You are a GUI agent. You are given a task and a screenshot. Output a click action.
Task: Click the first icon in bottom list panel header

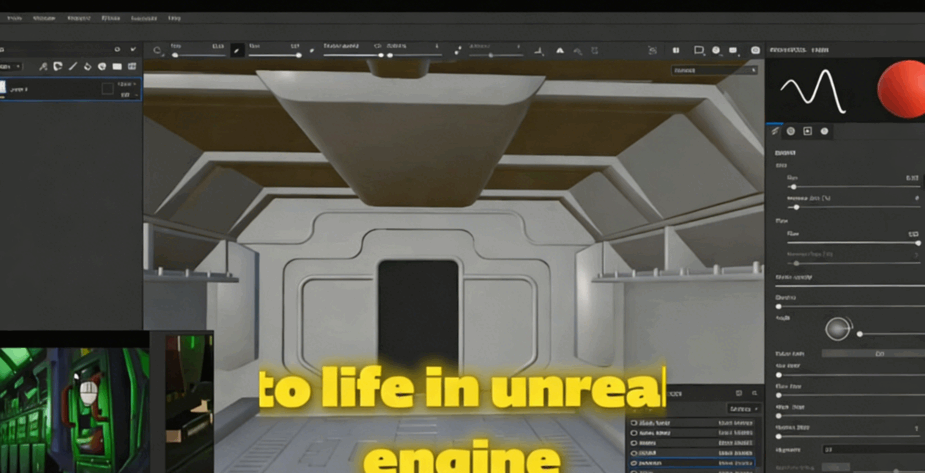[x=739, y=393]
